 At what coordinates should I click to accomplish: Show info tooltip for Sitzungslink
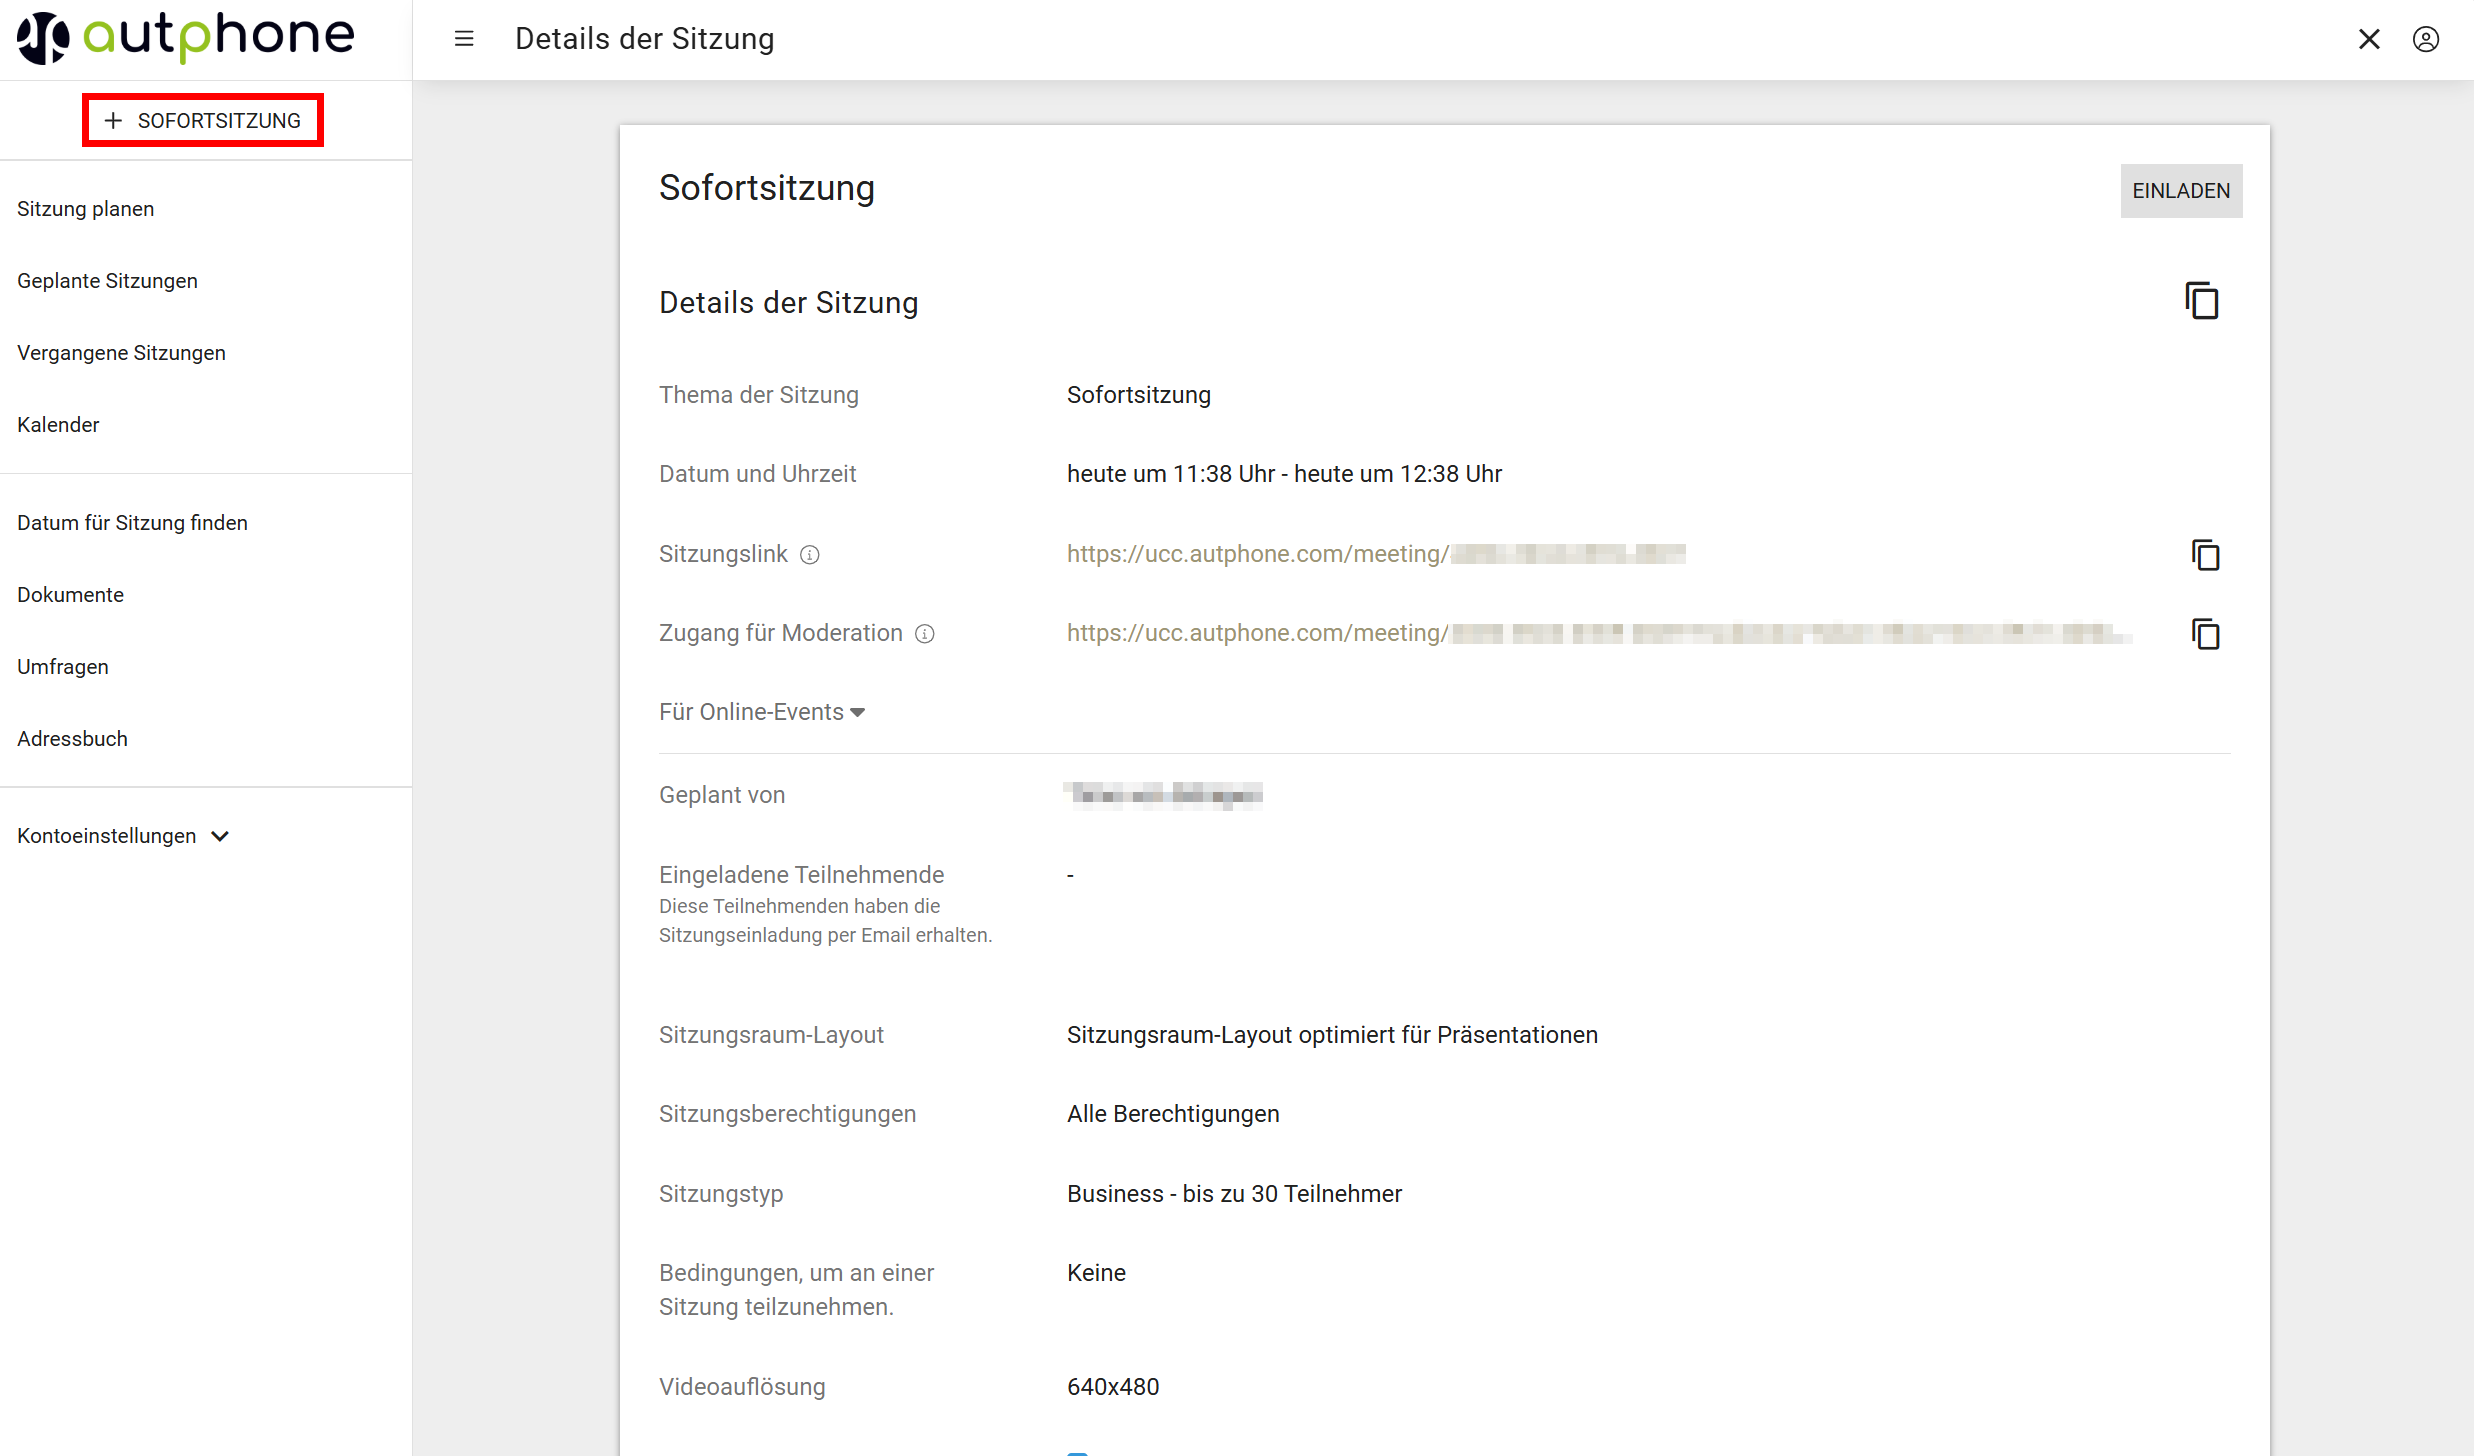(810, 555)
